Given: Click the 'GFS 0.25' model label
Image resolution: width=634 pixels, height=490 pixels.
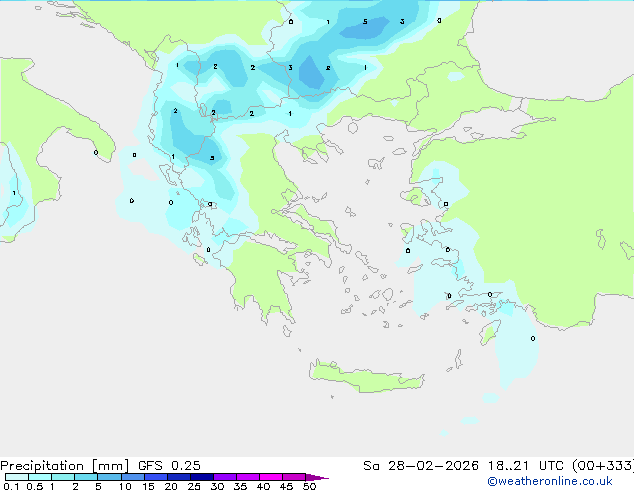Looking at the screenshot, I should tap(169, 466).
